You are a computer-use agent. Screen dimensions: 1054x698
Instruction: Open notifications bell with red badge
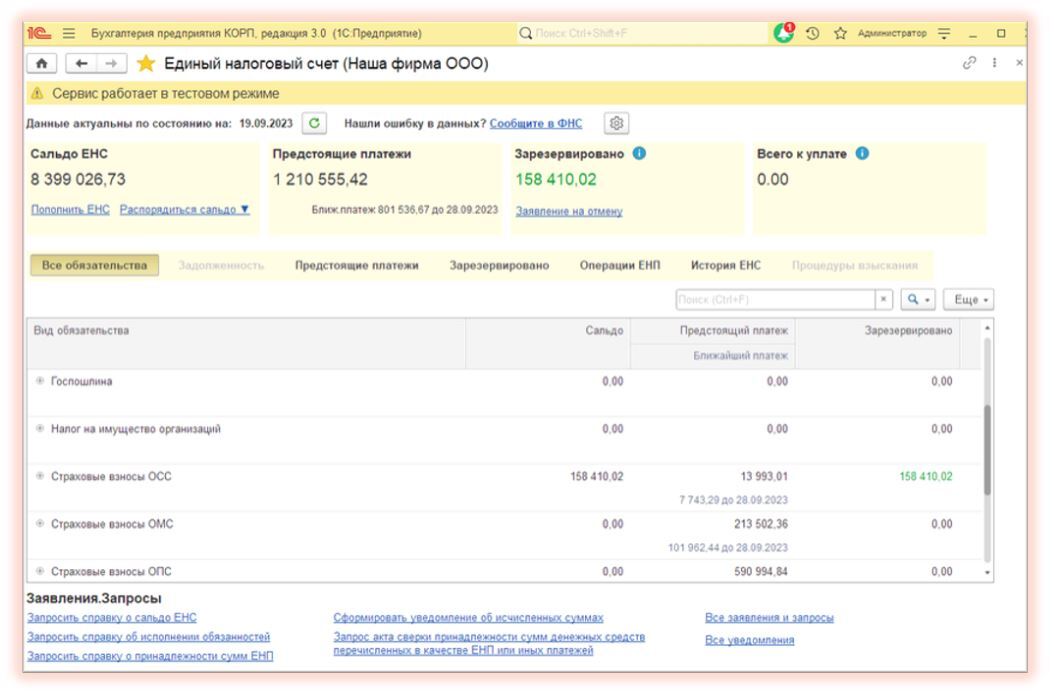pyautogui.click(x=784, y=32)
